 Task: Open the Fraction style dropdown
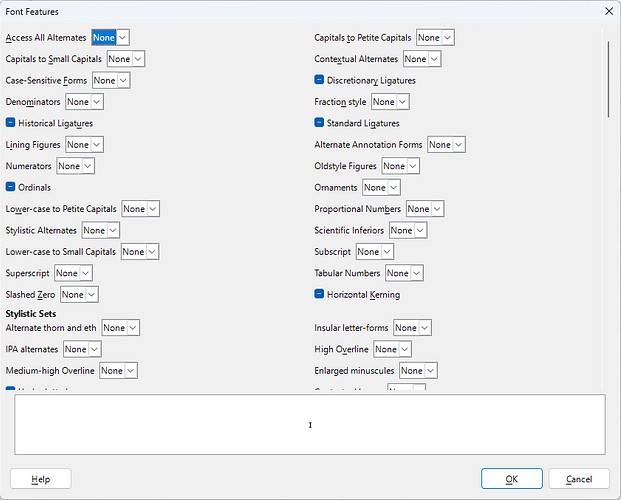tap(389, 102)
